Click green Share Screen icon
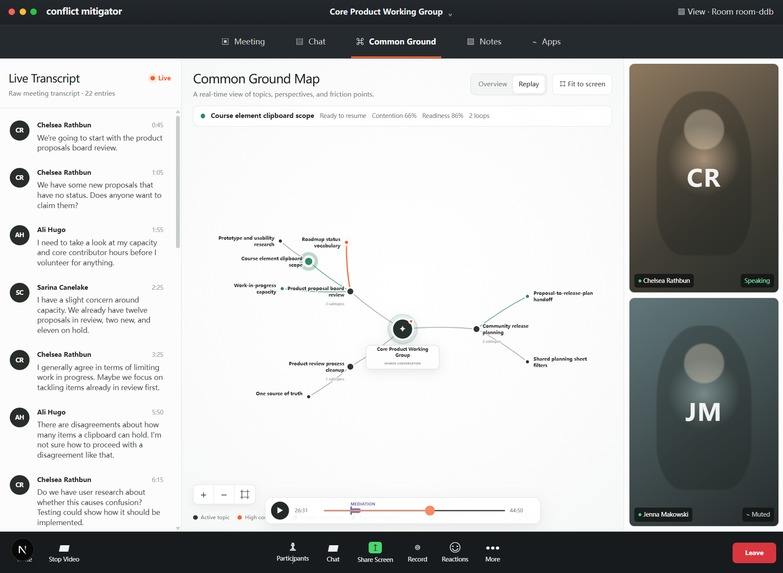783x573 pixels. [x=375, y=548]
